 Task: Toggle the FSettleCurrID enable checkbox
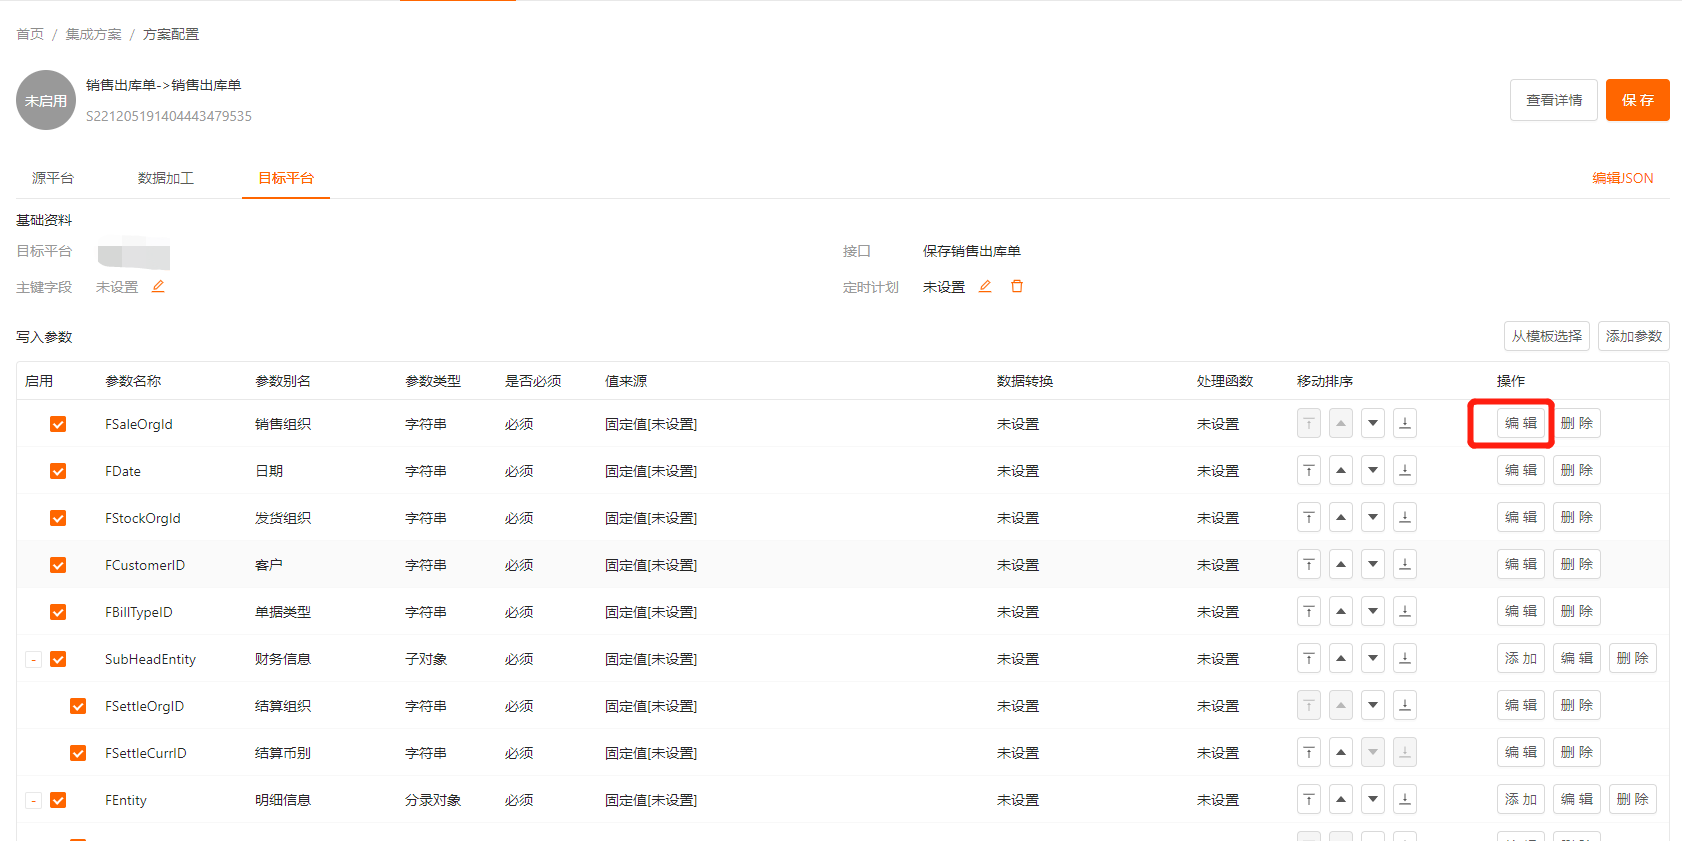click(x=78, y=753)
